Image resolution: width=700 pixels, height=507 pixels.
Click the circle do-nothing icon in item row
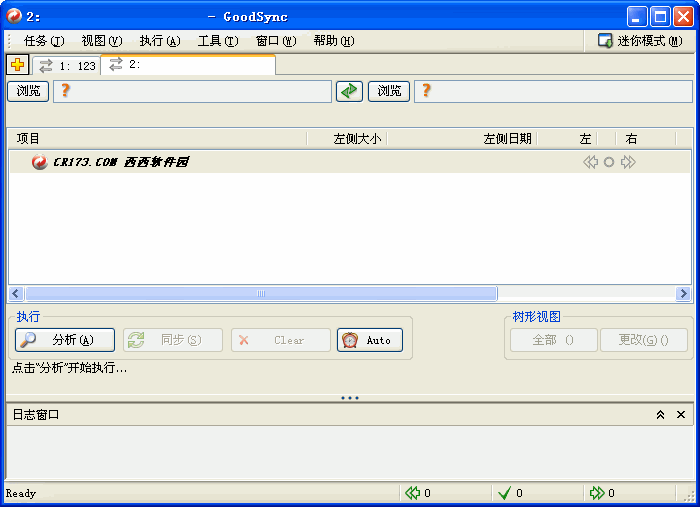coord(609,162)
